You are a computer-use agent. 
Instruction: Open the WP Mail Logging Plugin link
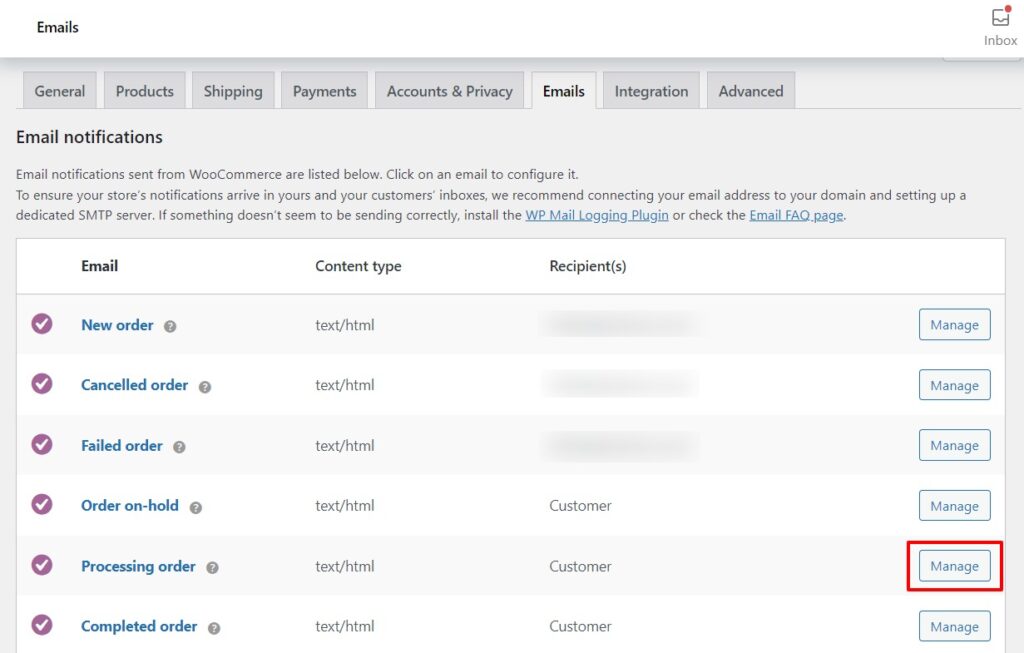click(x=598, y=214)
